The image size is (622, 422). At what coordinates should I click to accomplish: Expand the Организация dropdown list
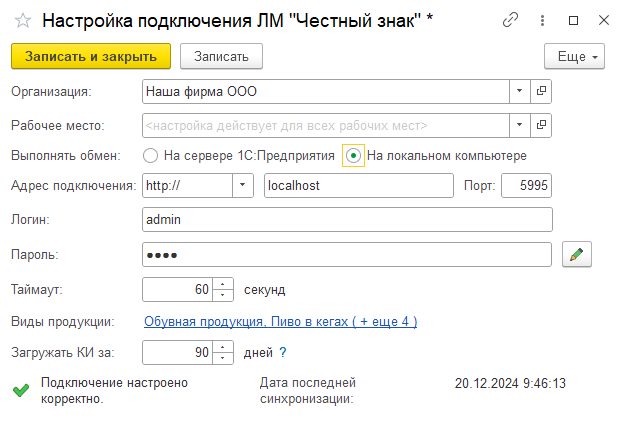click(519, 91)
